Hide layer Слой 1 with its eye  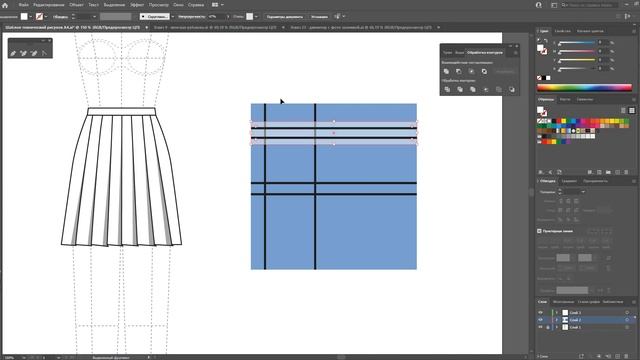[540, 327]
